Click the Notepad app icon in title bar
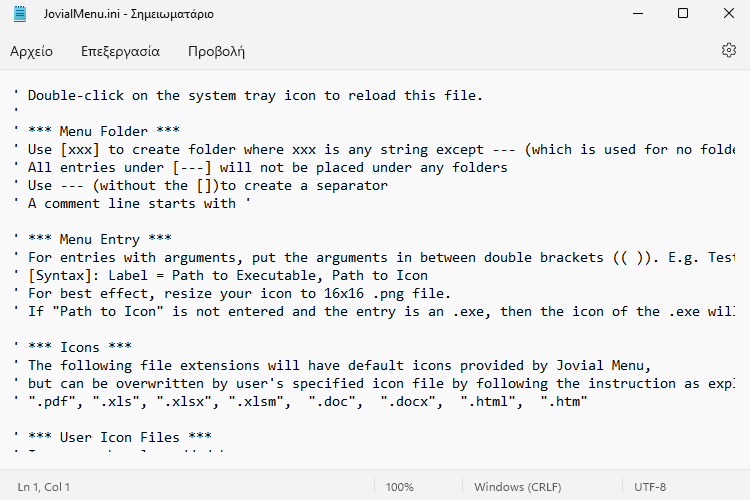 [x=20, y=14]
